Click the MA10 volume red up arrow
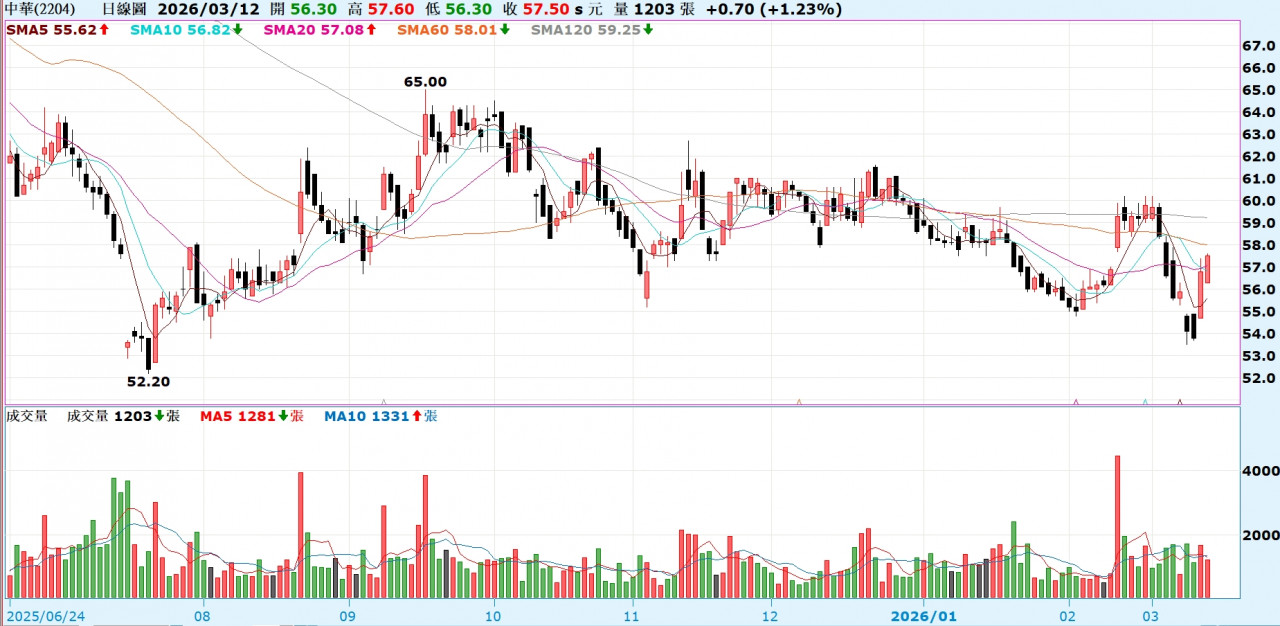Screen dimensions: 1280x626 (416, 416)
